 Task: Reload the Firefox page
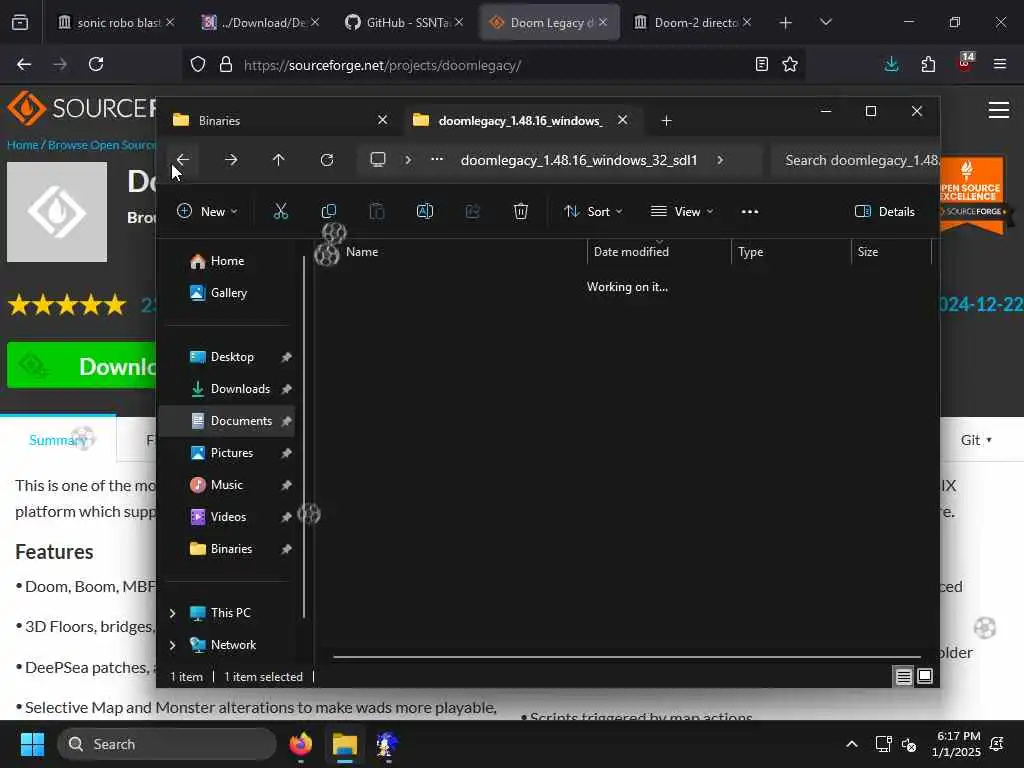[96, 64]
